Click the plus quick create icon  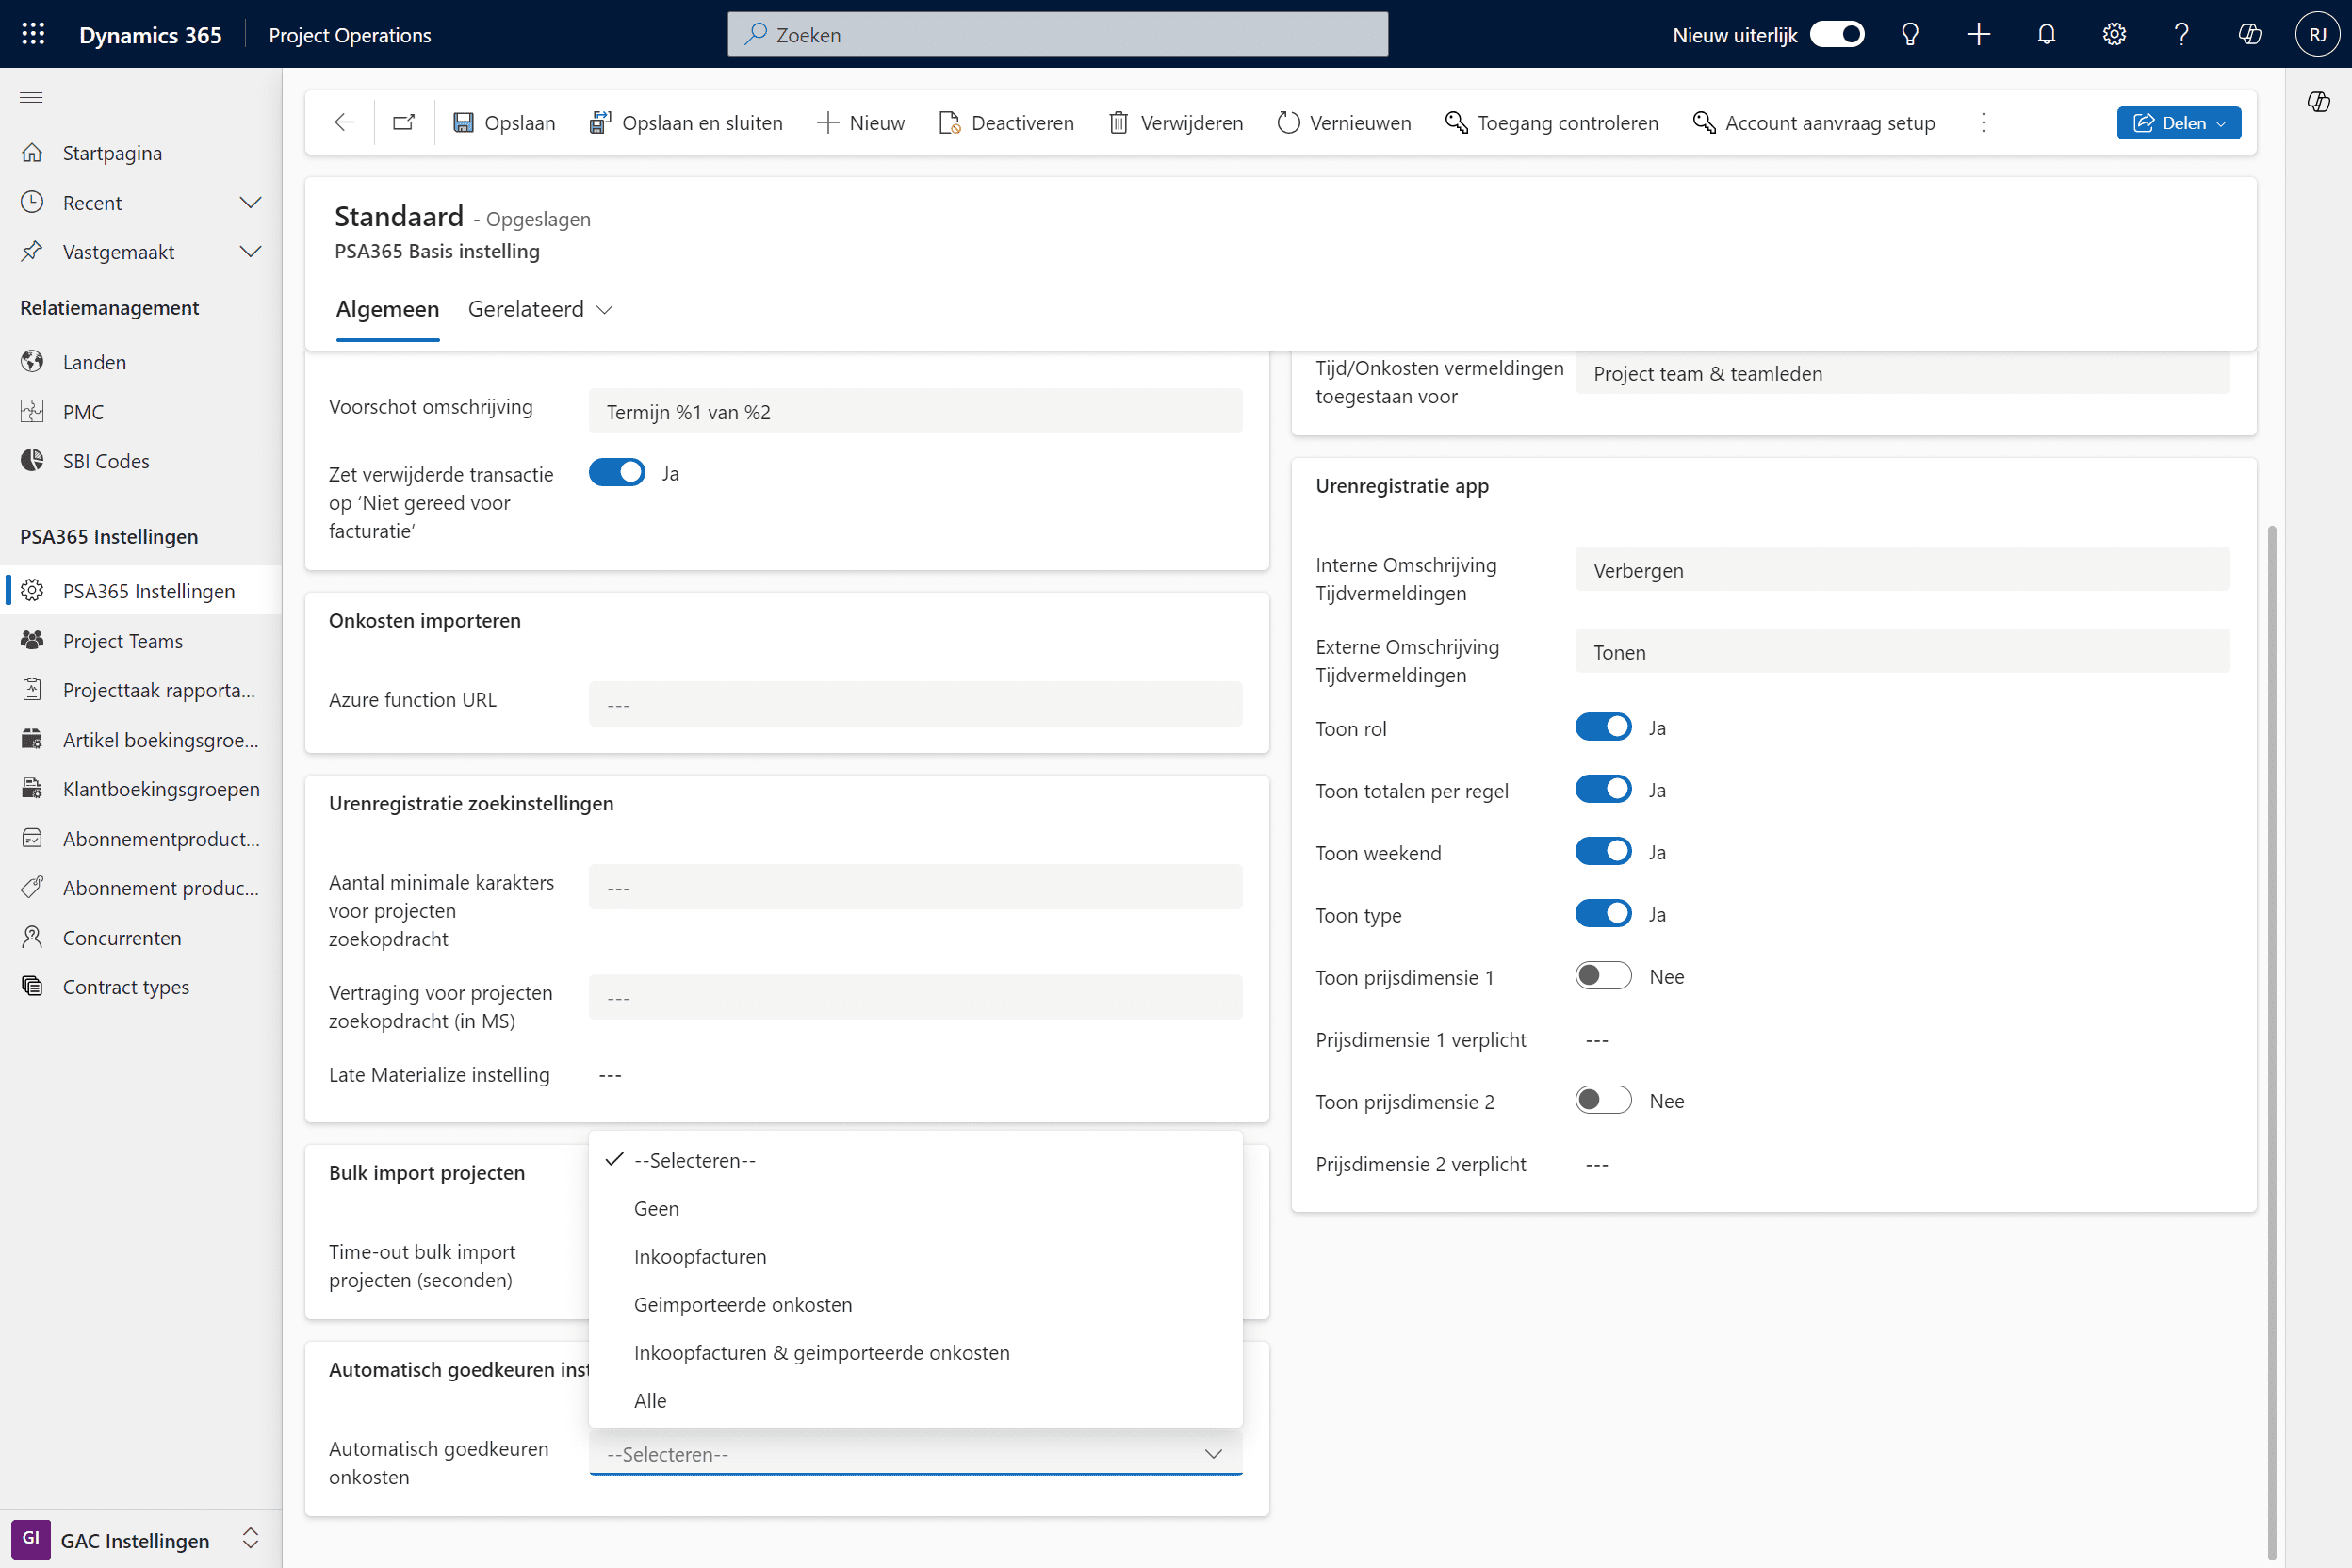click(x=1978, y=35)
